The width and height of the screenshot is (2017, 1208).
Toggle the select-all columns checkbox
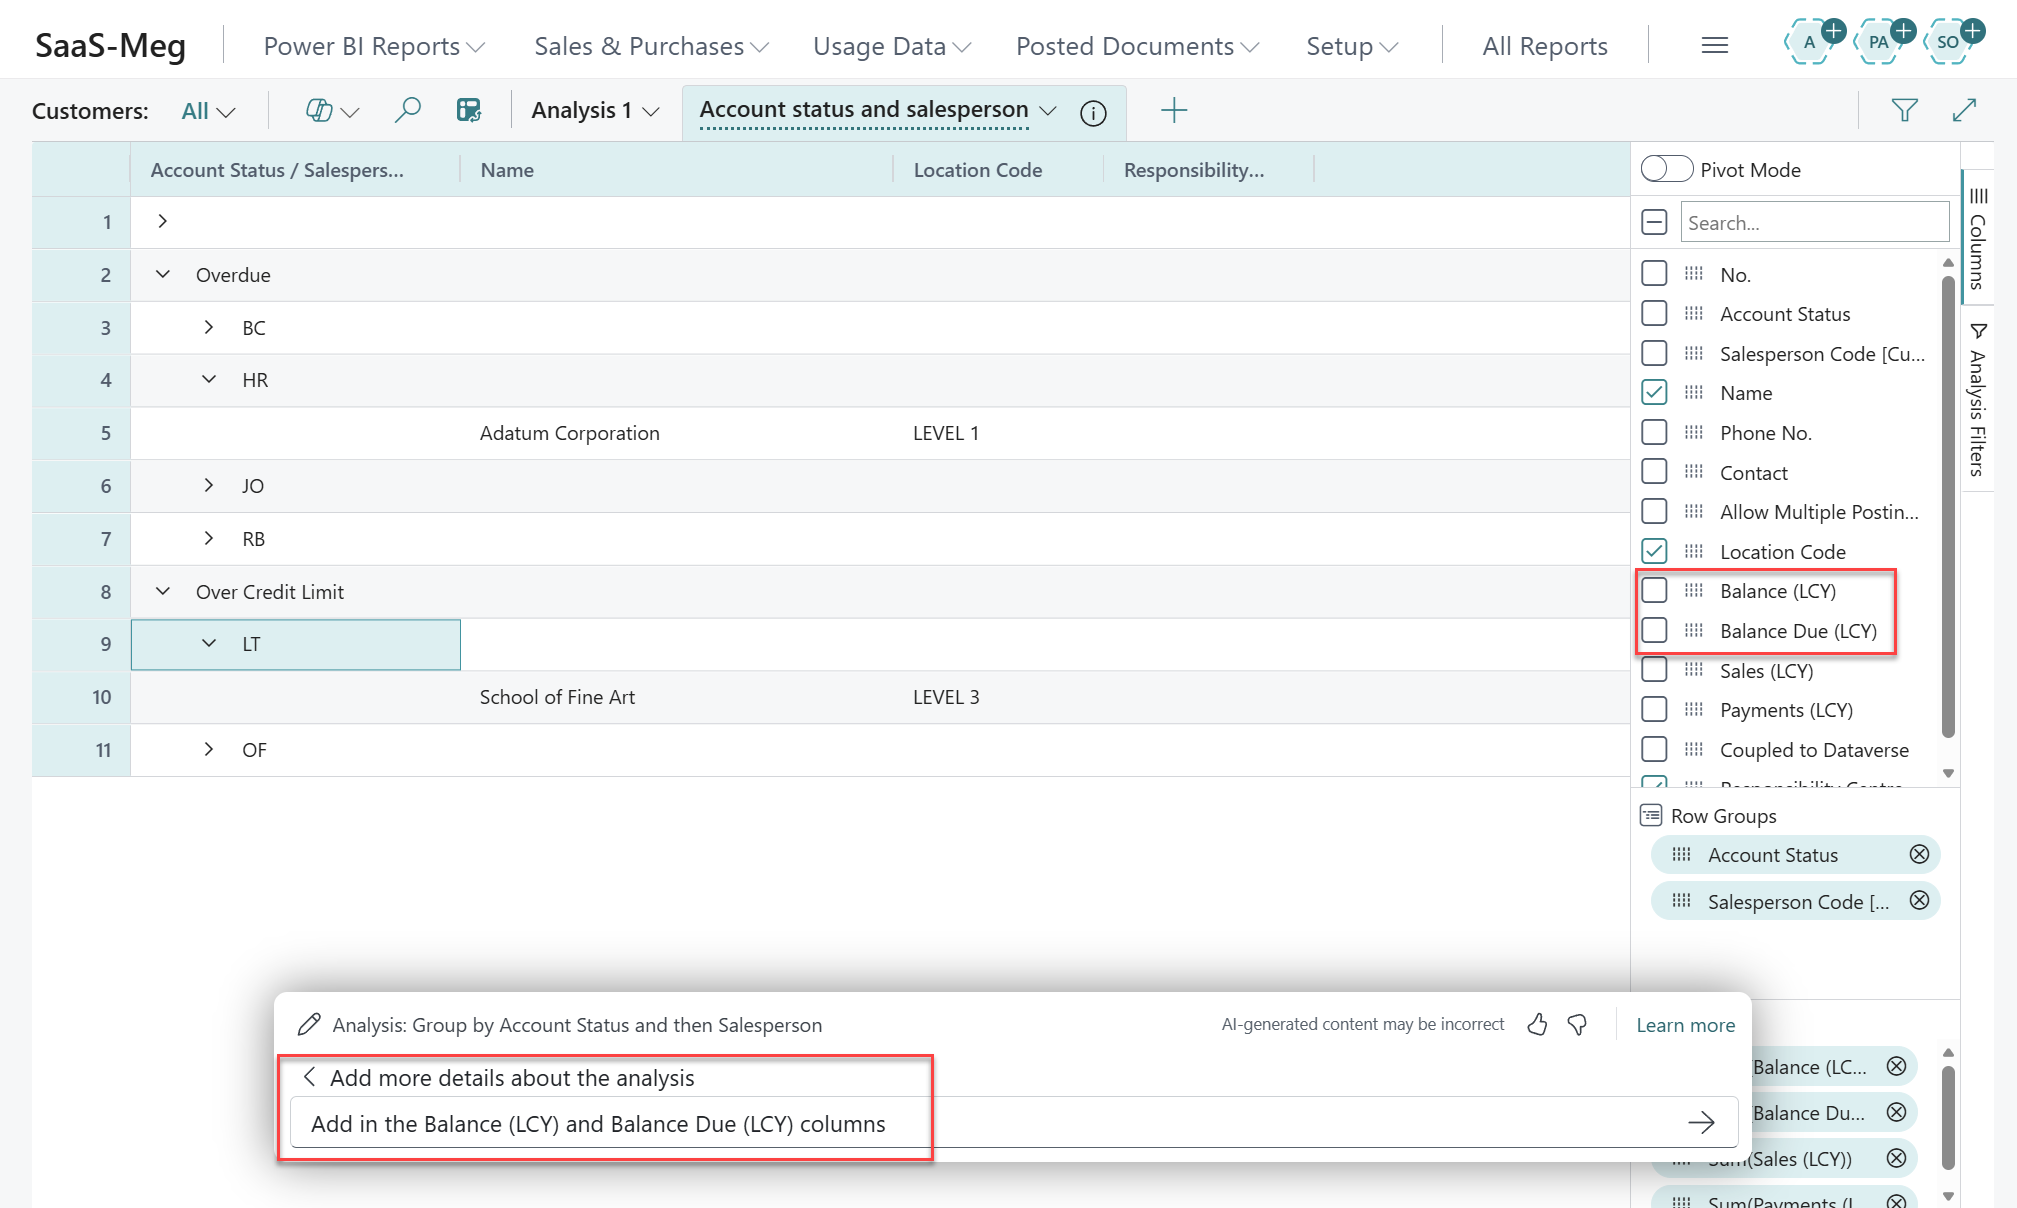[x=1654, y=222]
